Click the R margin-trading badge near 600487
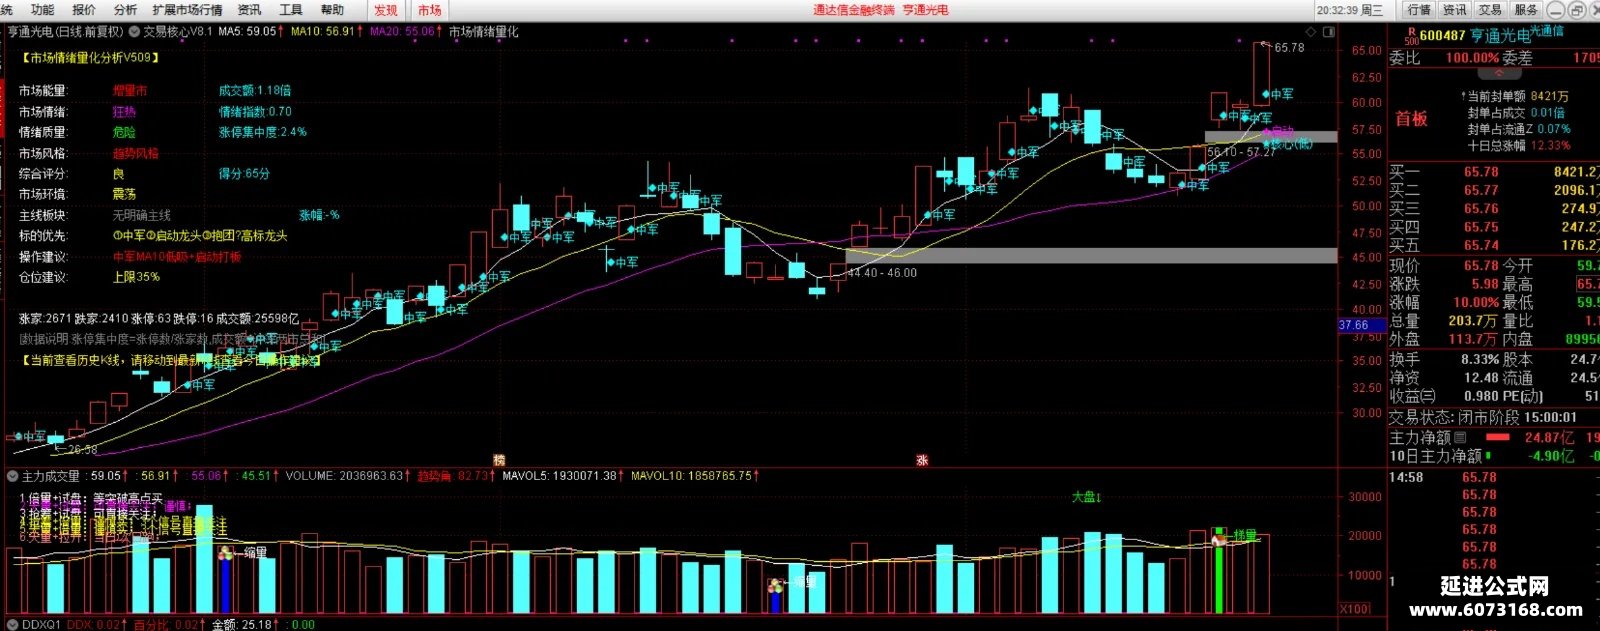The height and width of the screenshot is (631, 1600). 1411,35
